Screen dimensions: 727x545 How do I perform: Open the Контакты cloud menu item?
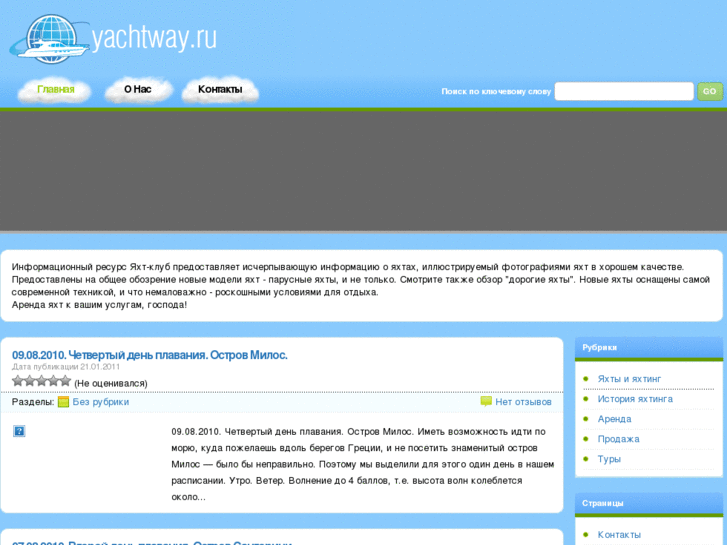(x=220, y=89)
